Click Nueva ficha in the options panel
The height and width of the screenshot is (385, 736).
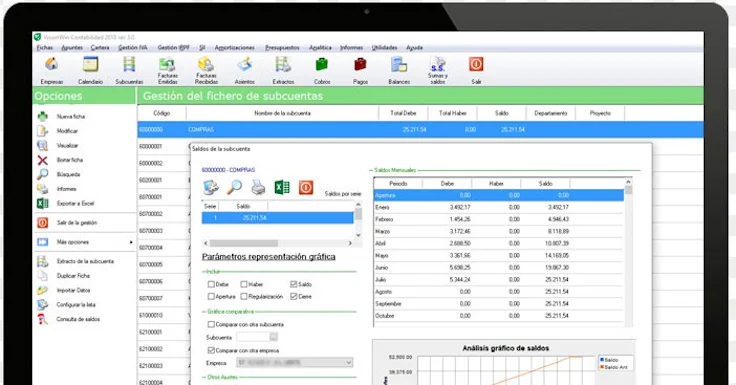pyautogui.click(x=70, y=116)
